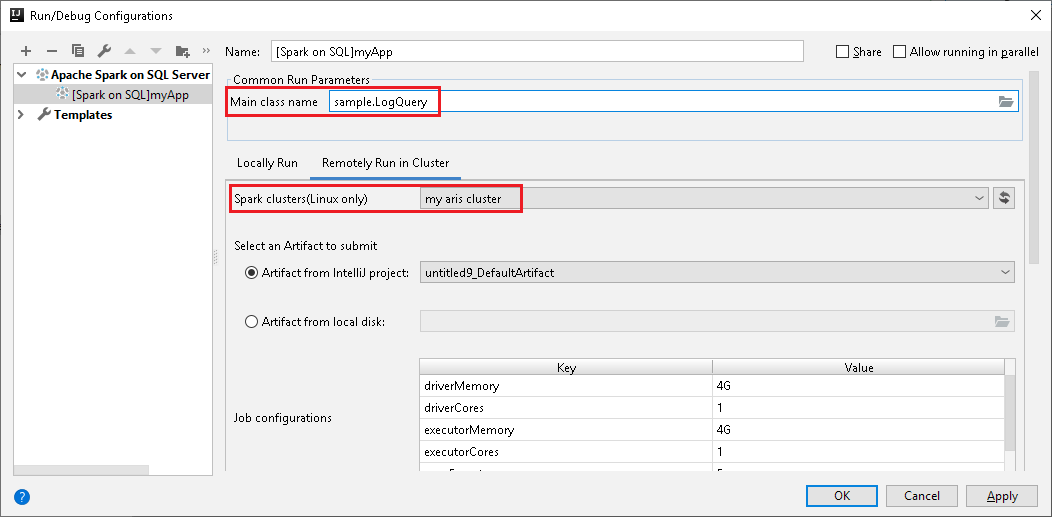Browse for main class folder icon
1052x517 pixels.
tap(1005, 101)
